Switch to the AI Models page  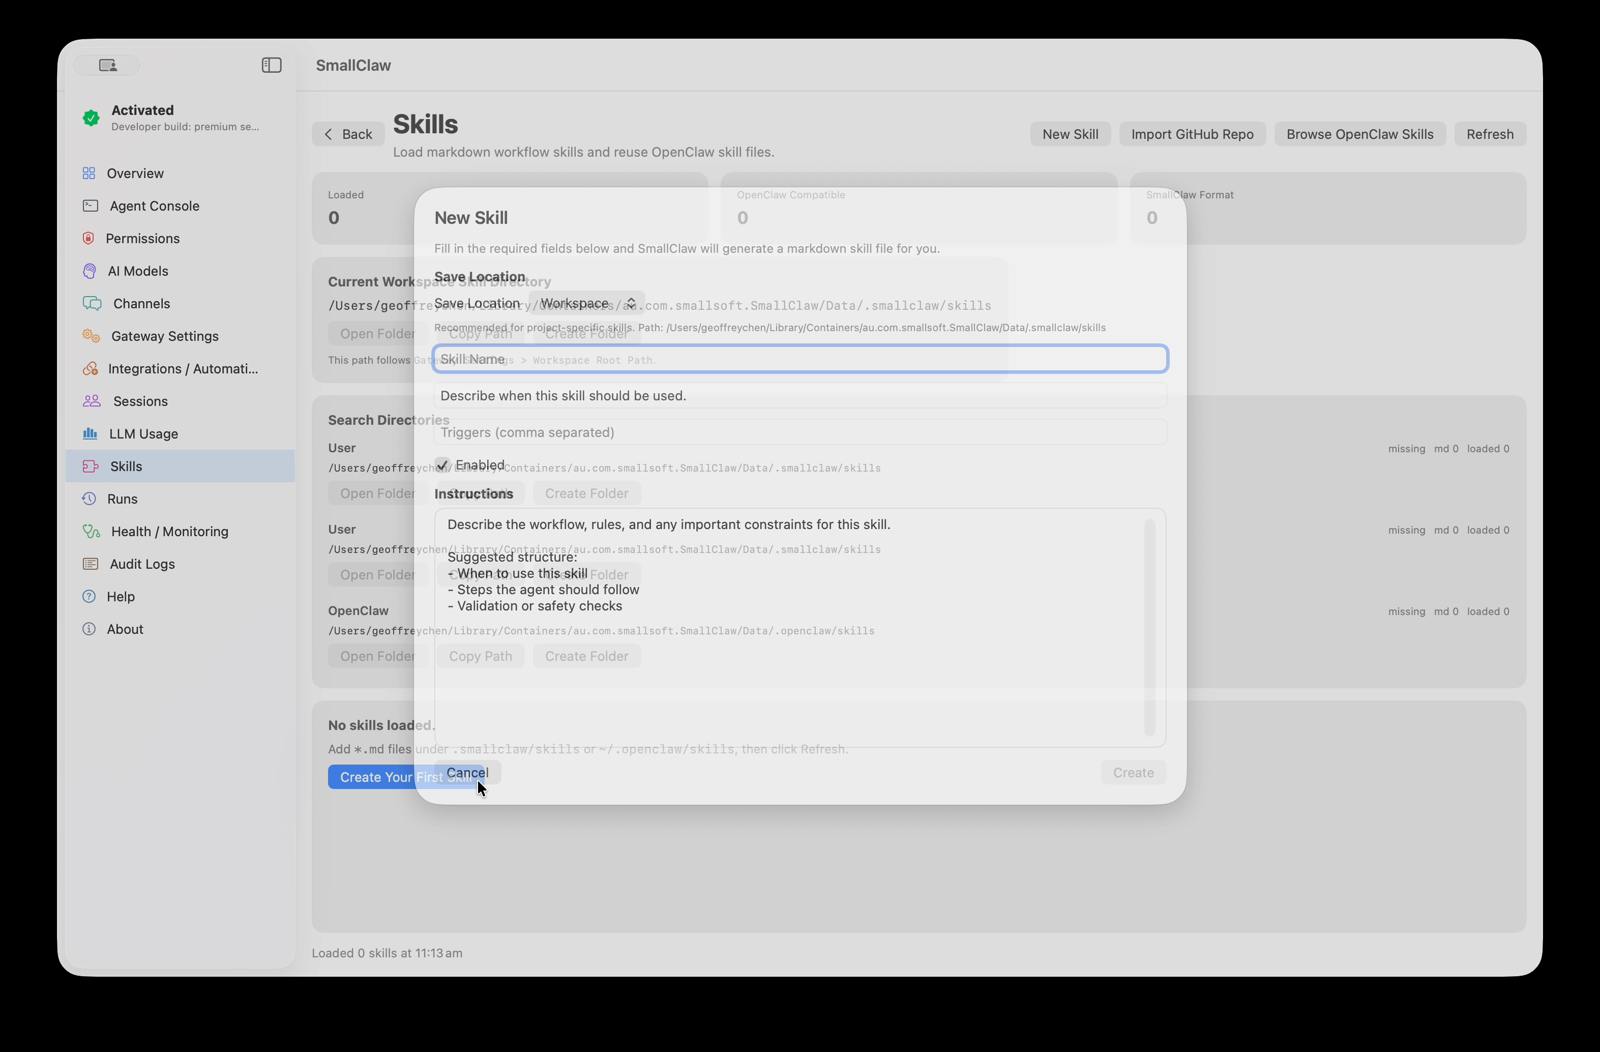[x=180, y=271]
